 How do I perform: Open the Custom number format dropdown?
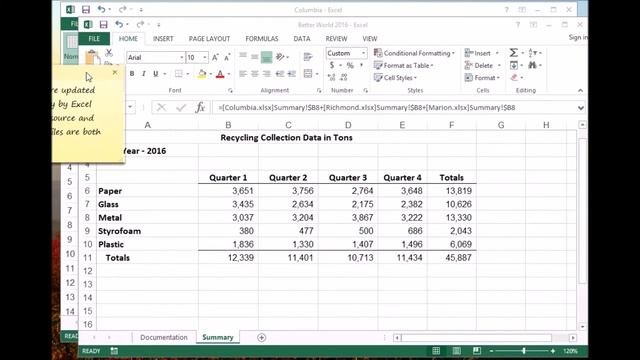(x=363, y=53)
